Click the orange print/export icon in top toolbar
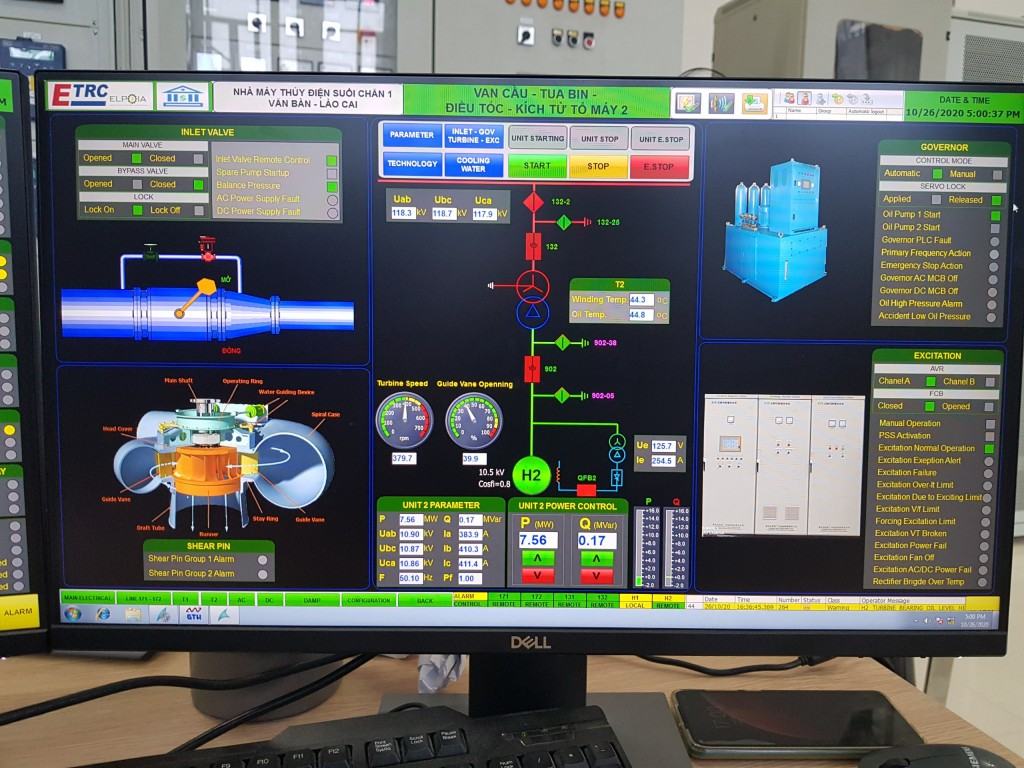The height and width of the screenshot is (768, 1024). 754,103
